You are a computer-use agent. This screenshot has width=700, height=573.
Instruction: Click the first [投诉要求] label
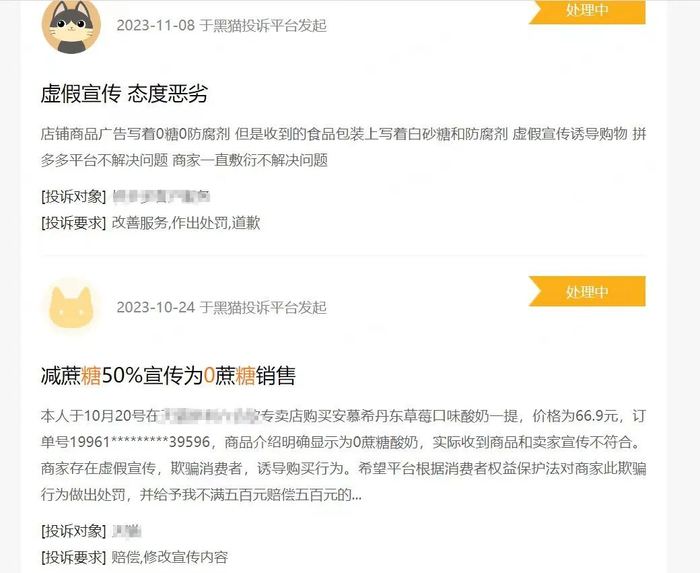pyautogui.click(x=73, y=223)
